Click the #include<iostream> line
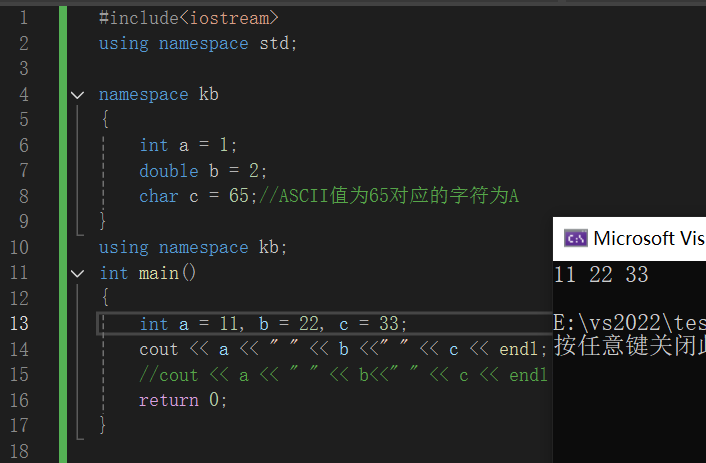This screenshot has width=706, height=463. 189,18
